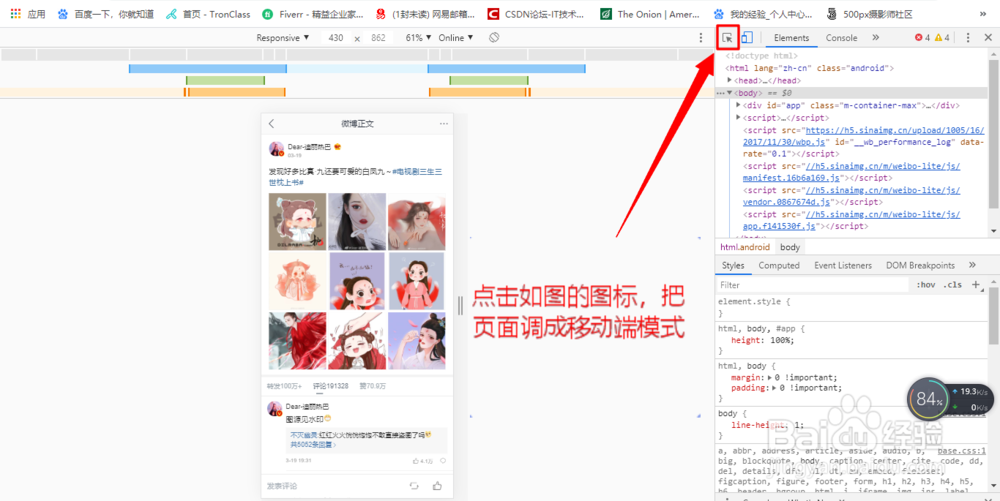The height and width of the screenshot is (501, 1000).
Task: Click the reply bubble icon on comment
Action: [443, 460]
